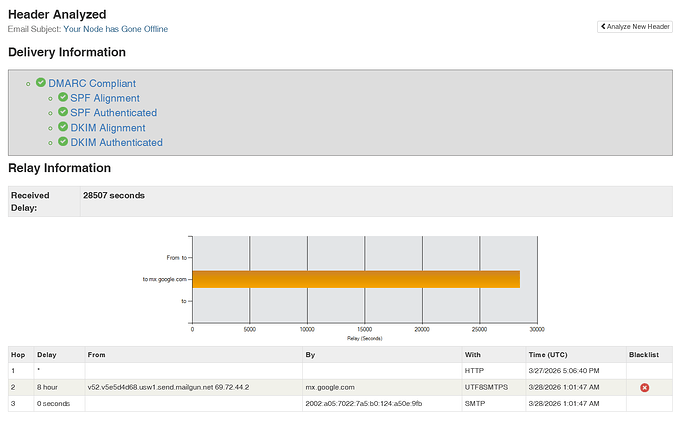Click the Analyze New Header button
690x425 pixels.
(x=635, y=26)
